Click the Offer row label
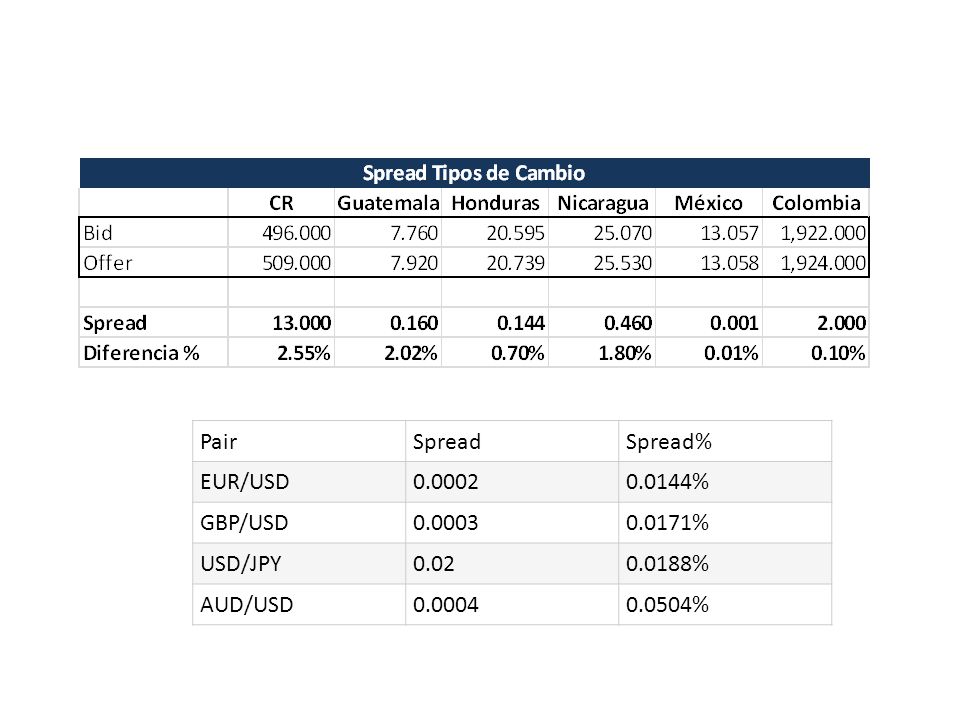The image size is (960, 720). pyautogui.click(x=108, y=263)
